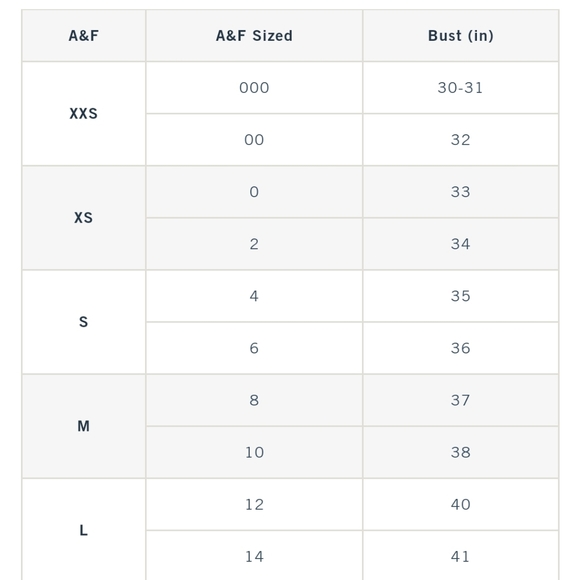The height and width of the screenshot is (580, 580).
Task: Select the numeric size 4 cell
Action: click(254, 296)
